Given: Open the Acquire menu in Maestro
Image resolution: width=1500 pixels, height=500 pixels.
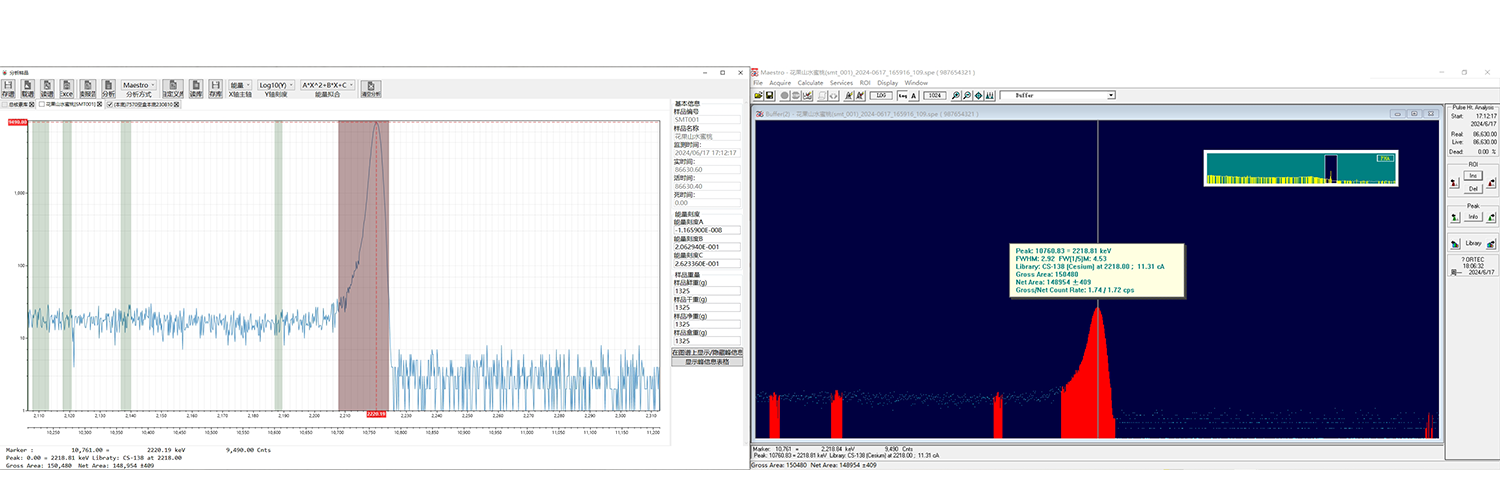Looking at the screenshot, I should click(780, 83).
